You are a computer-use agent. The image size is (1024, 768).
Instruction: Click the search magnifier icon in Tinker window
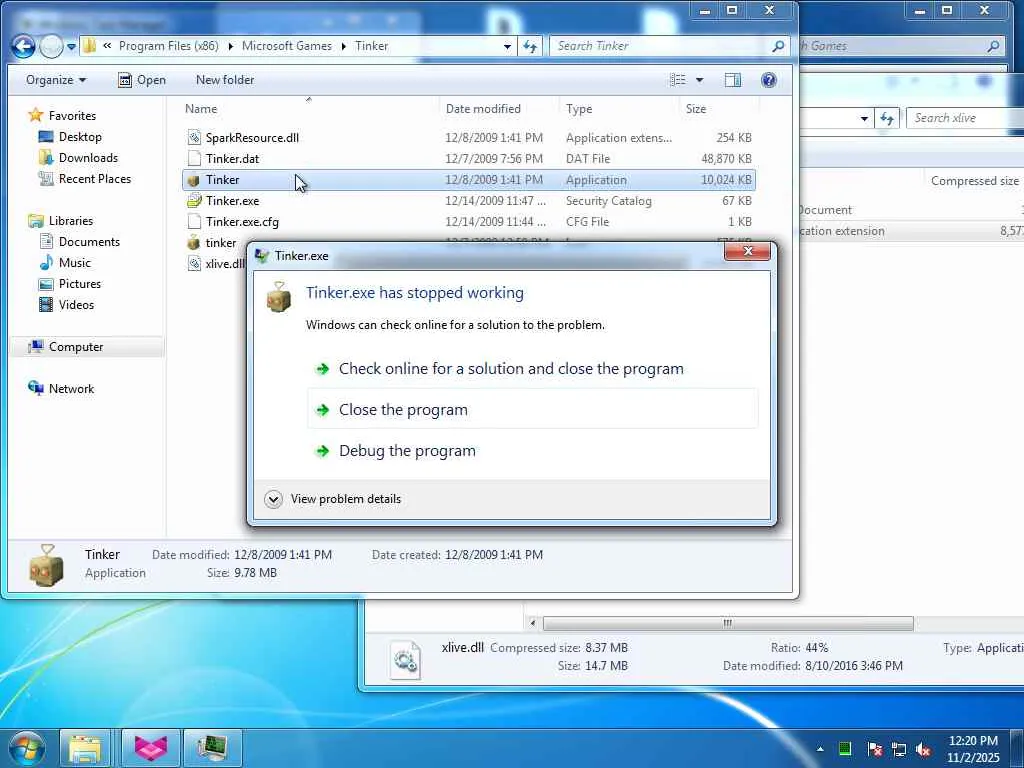coord(778,46)
